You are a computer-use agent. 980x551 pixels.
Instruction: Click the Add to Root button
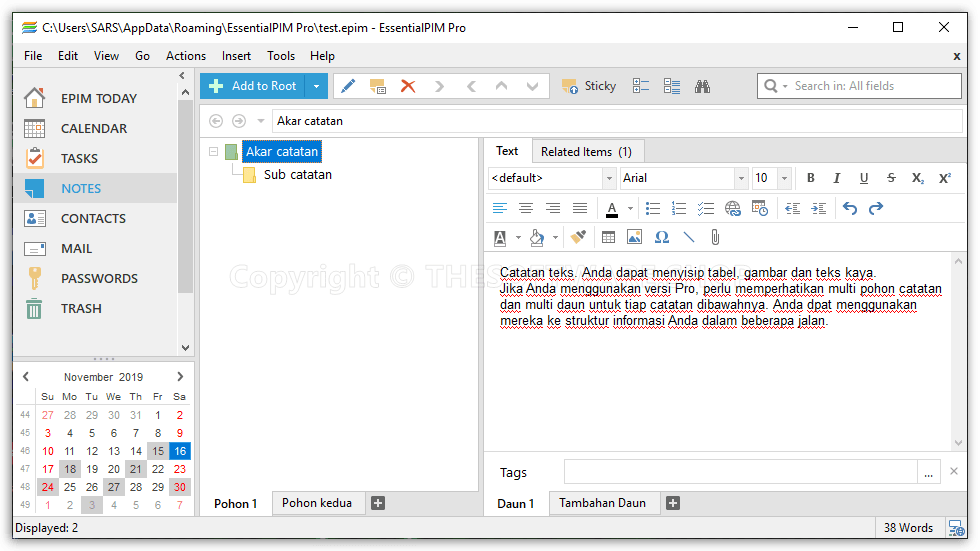pyautogui.click(x=253, y=86)
